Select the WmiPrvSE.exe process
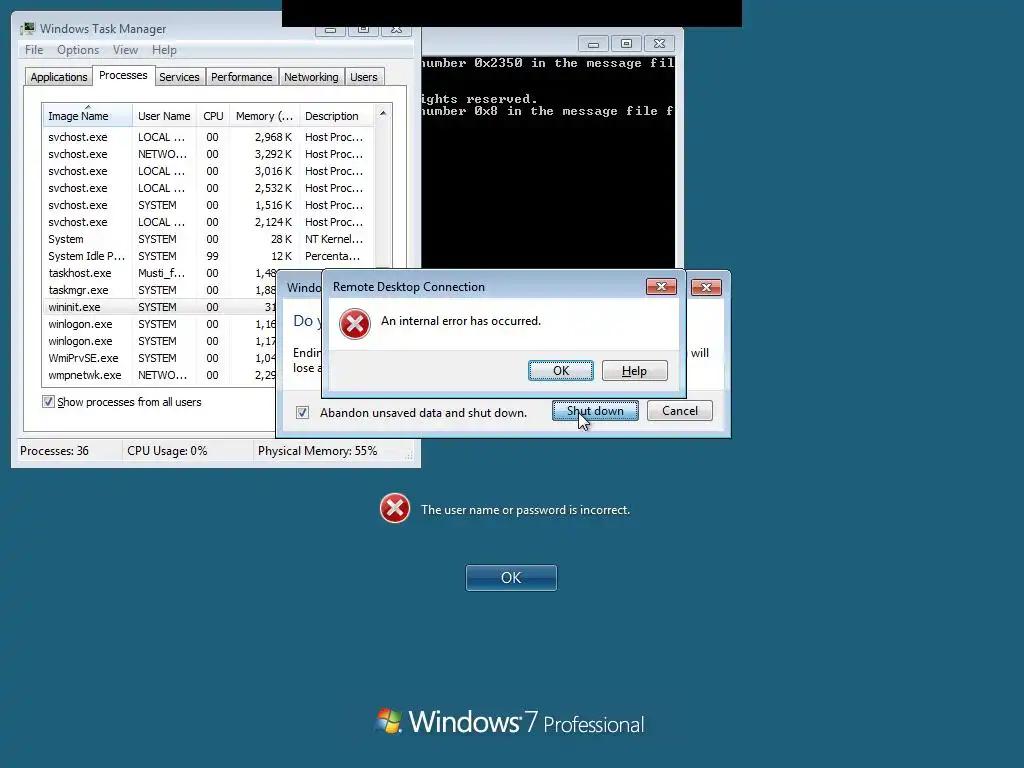This screenshot has height=768, width=1024. point(159,358)
